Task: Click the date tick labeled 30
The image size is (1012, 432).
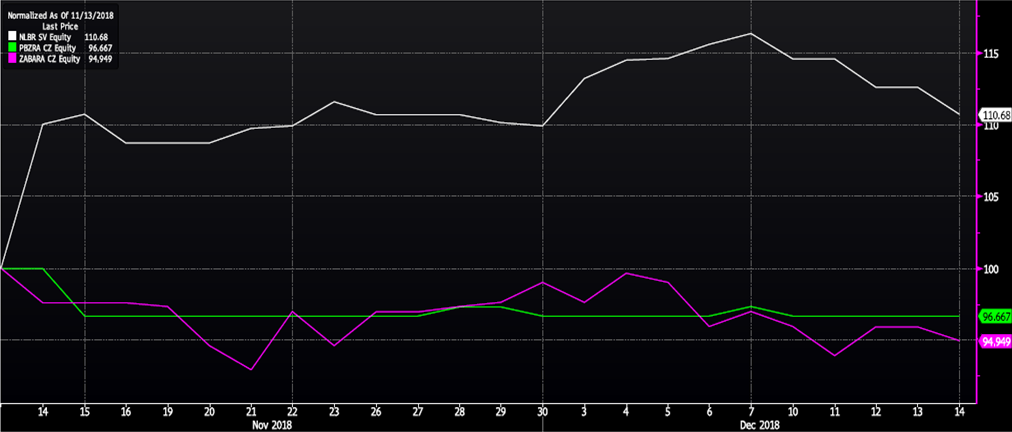Action: point(541,411)
